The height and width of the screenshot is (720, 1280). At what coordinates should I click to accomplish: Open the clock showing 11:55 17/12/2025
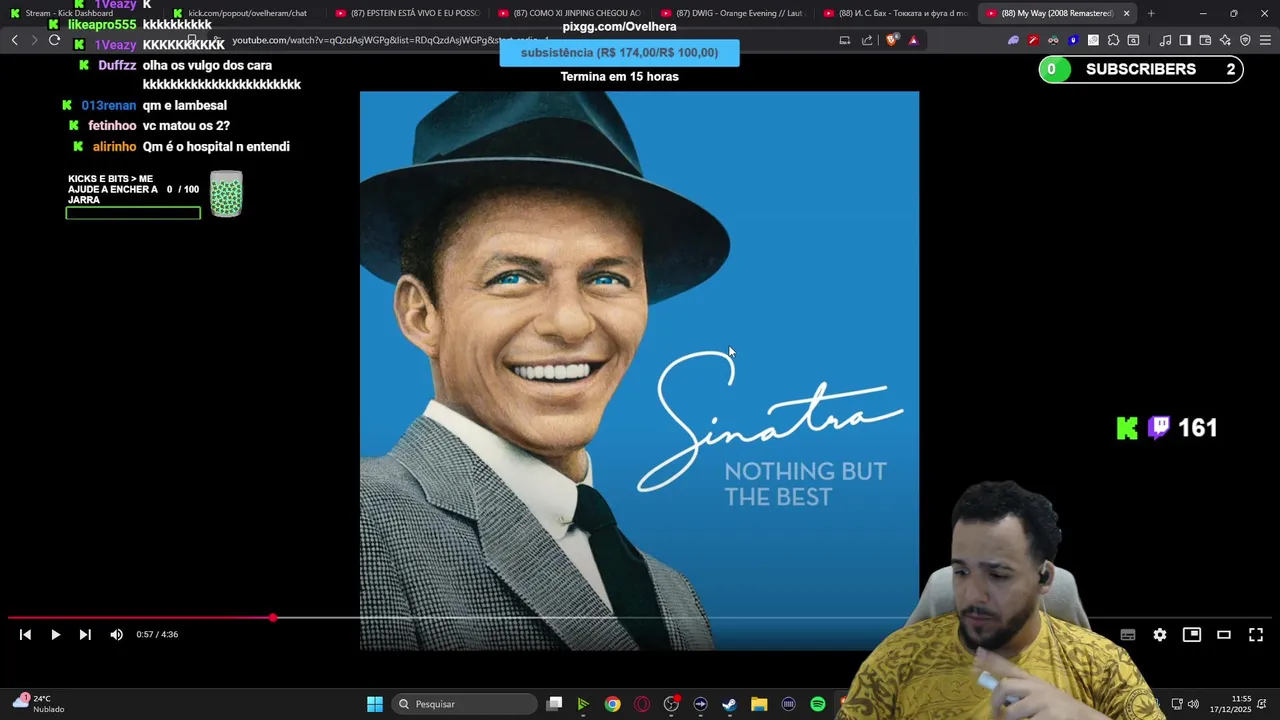pyautogui.click(x=1231, y=704)
